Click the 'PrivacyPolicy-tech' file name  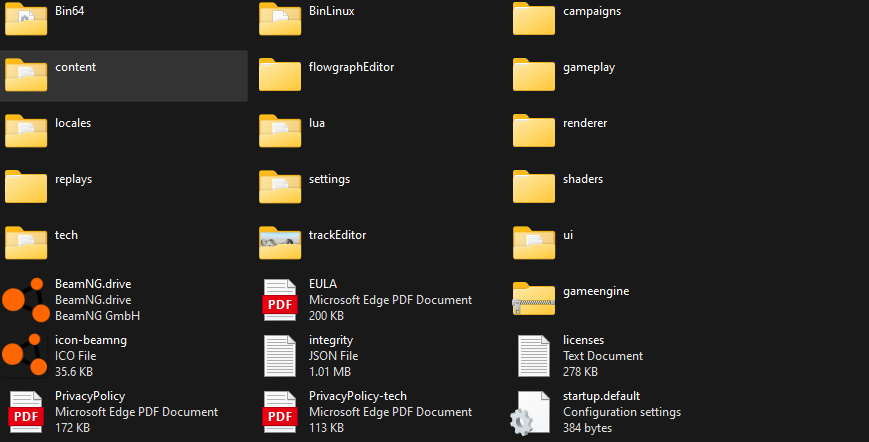[x=357, y=396]
